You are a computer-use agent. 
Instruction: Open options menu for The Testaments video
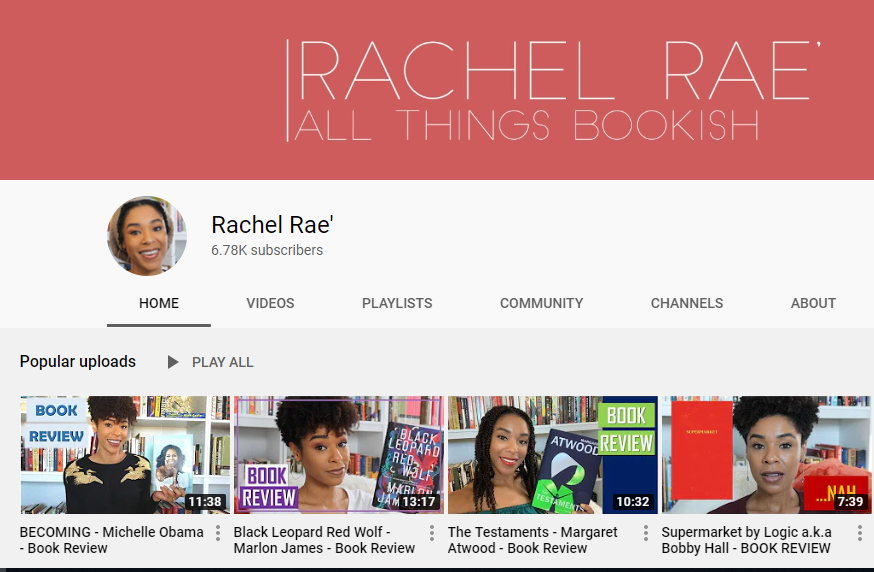click(646, 533)
